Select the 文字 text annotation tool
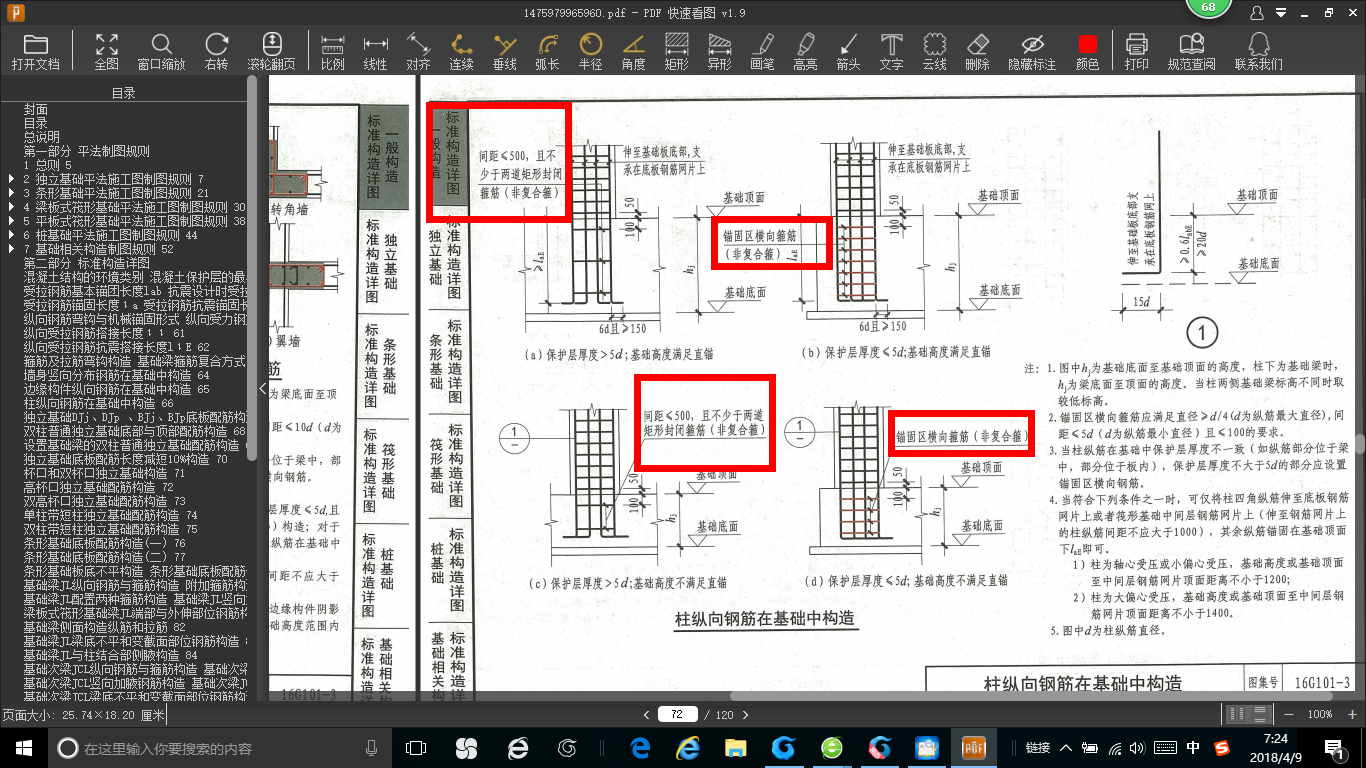 point(891,51)
